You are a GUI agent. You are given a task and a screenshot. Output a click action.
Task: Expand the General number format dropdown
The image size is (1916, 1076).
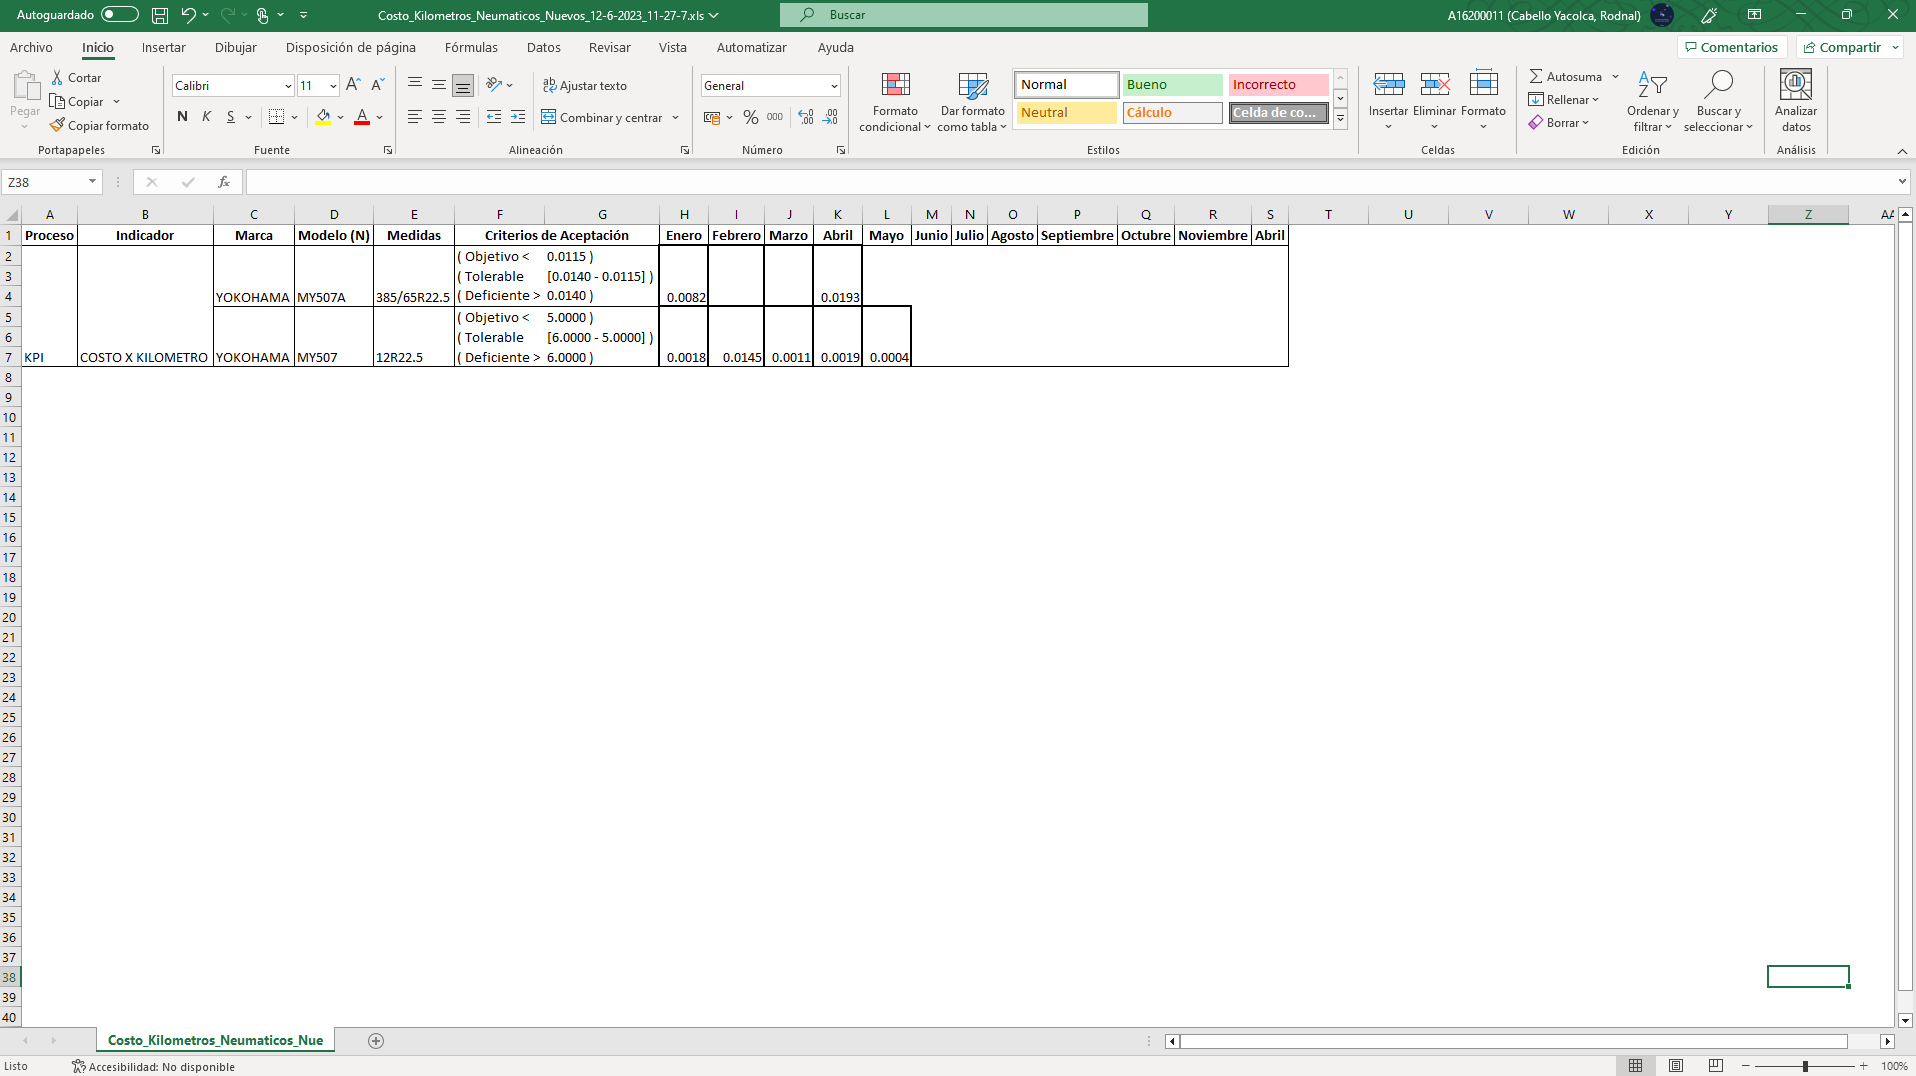click(833, 86)
